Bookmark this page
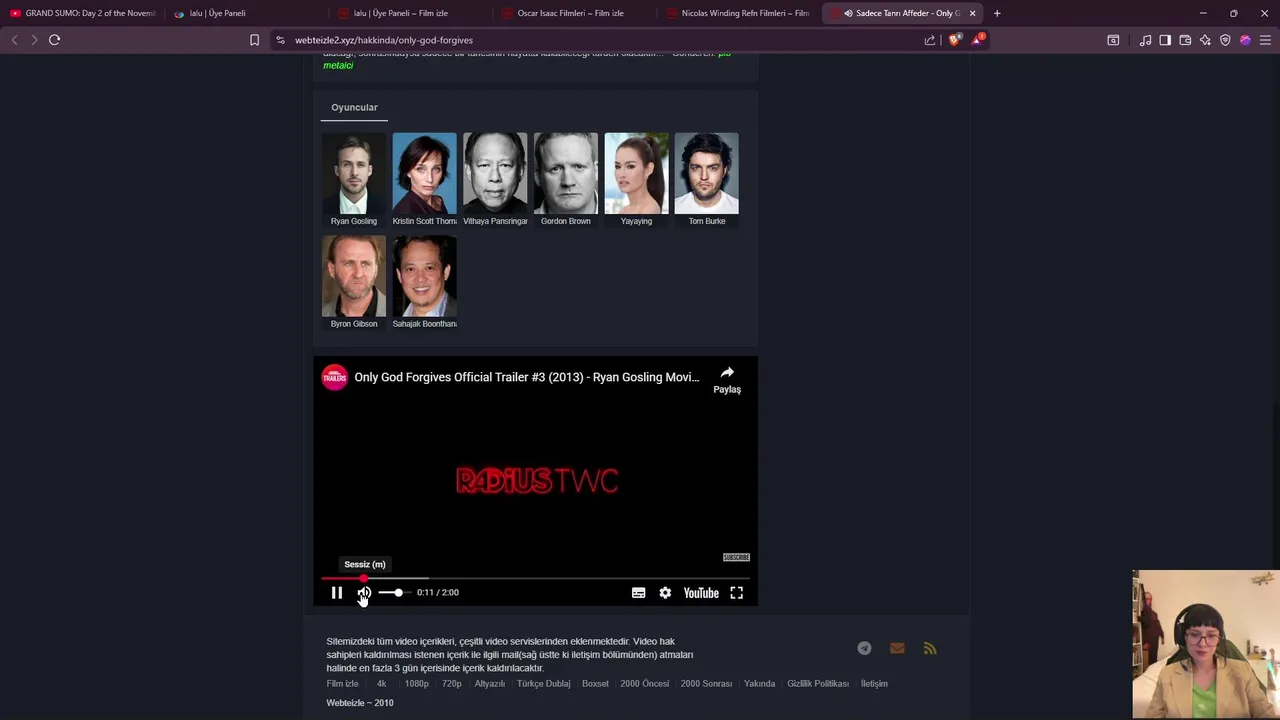This screenshot has height=720, width=1280. pyautogui.click(x=254, y=40)
